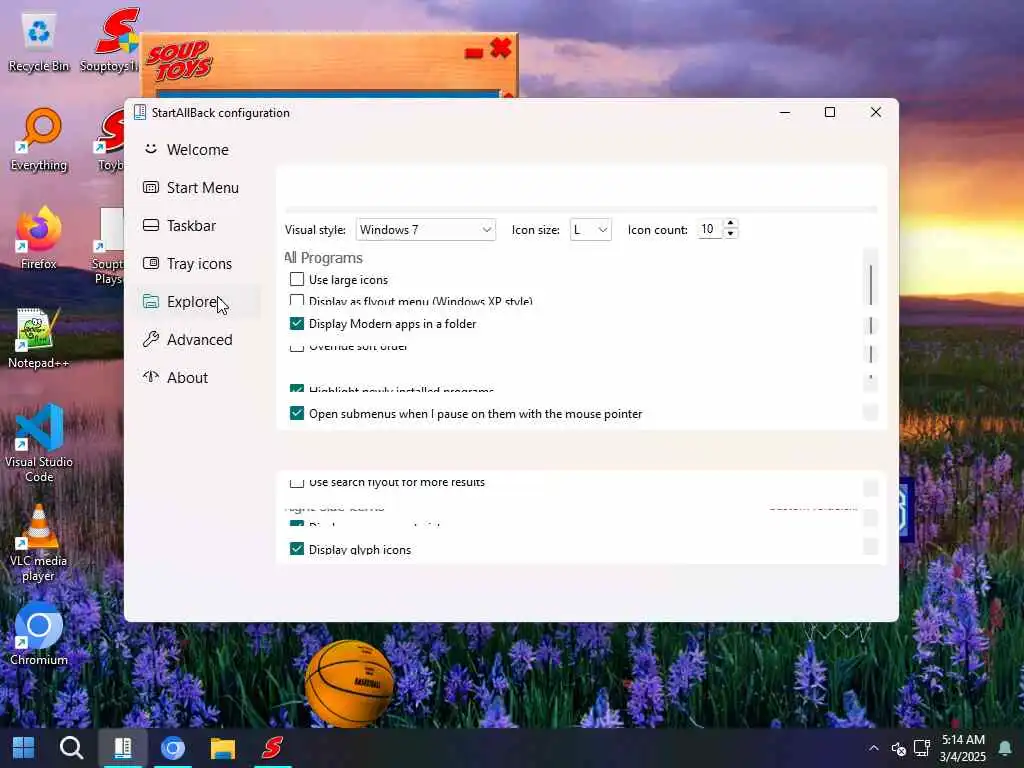Click the Tray icons sidebar icon
Image resolution: width=1024 pixels, height=768 pixels.
151,263
